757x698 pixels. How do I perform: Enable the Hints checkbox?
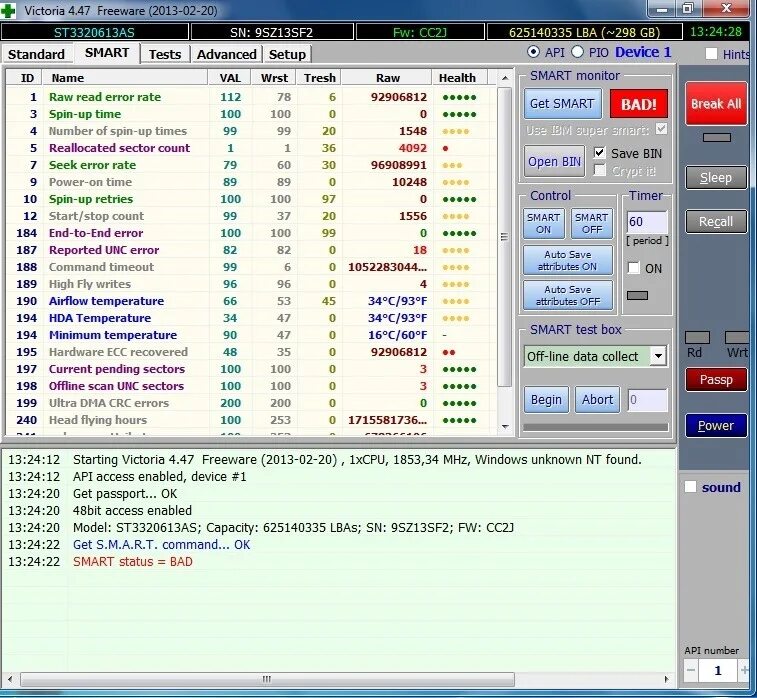(711, 54)
